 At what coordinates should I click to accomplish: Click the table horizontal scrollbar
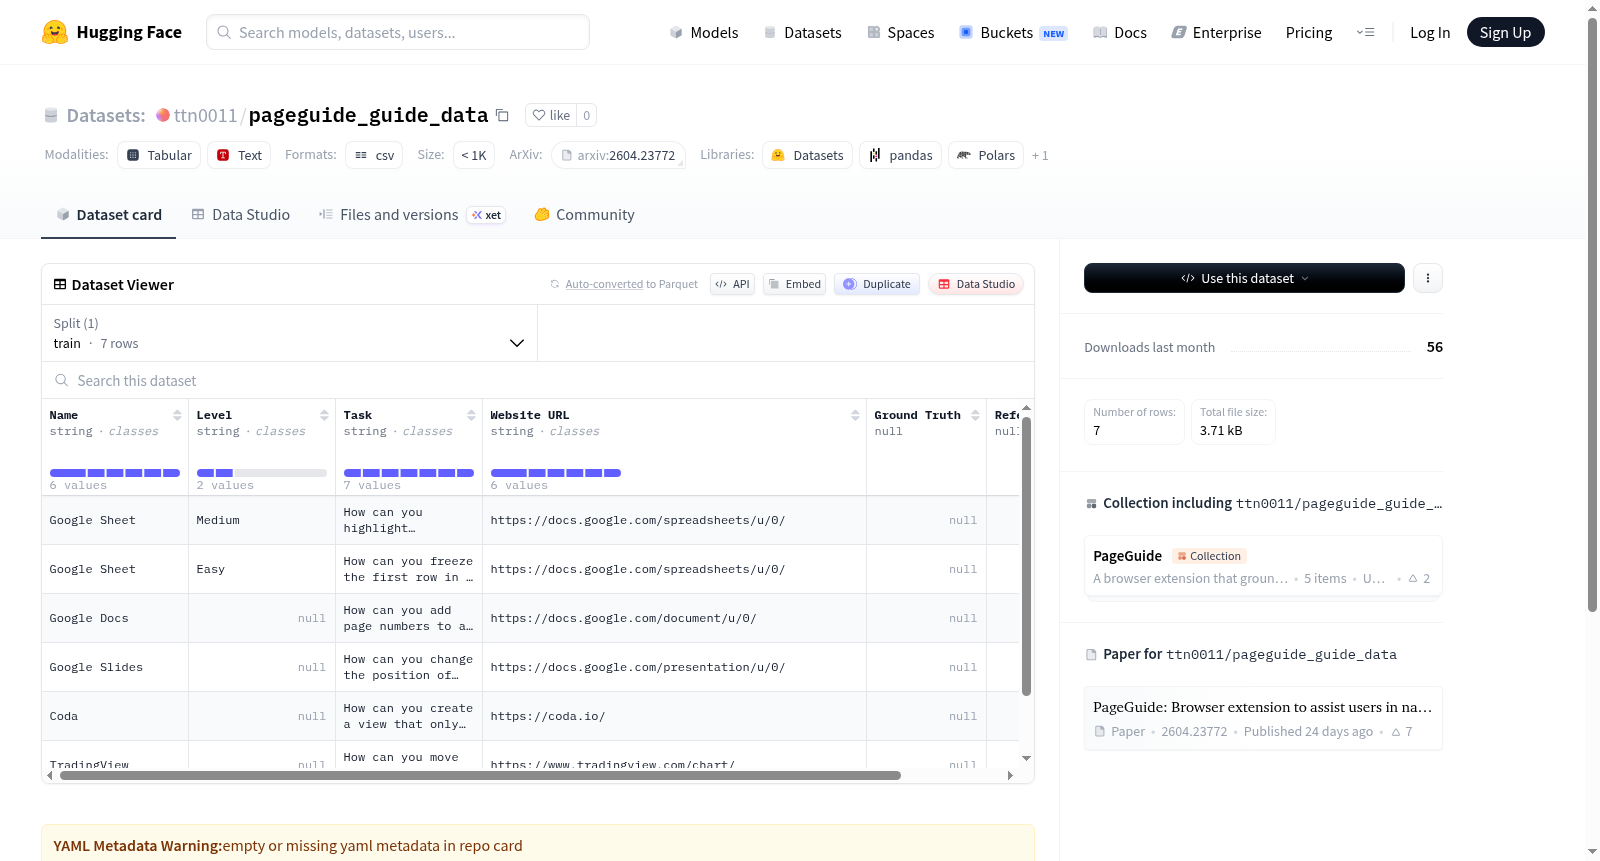pos(480,775)
